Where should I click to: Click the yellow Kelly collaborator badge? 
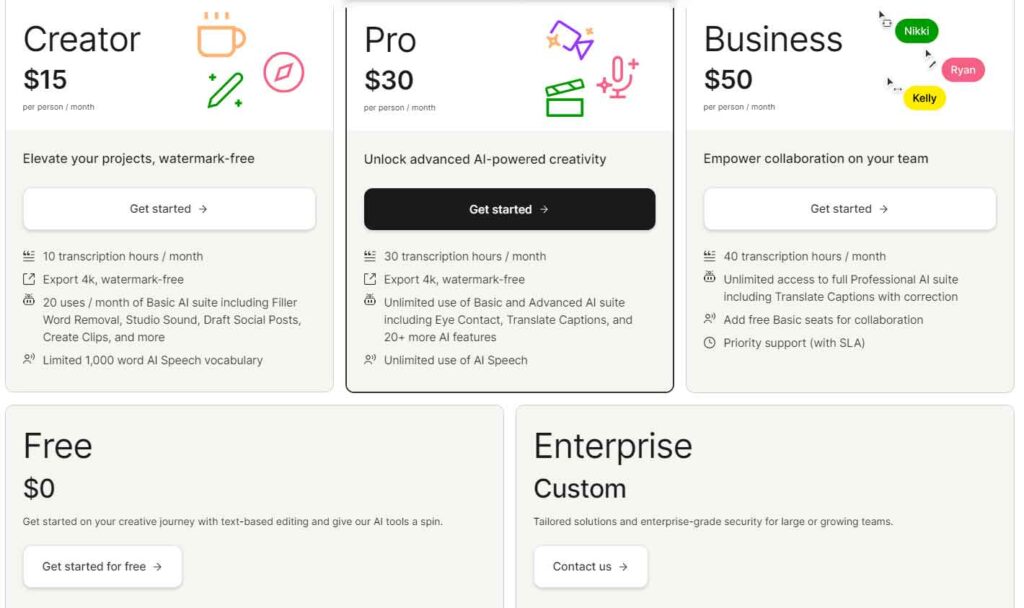pos(924,98)
